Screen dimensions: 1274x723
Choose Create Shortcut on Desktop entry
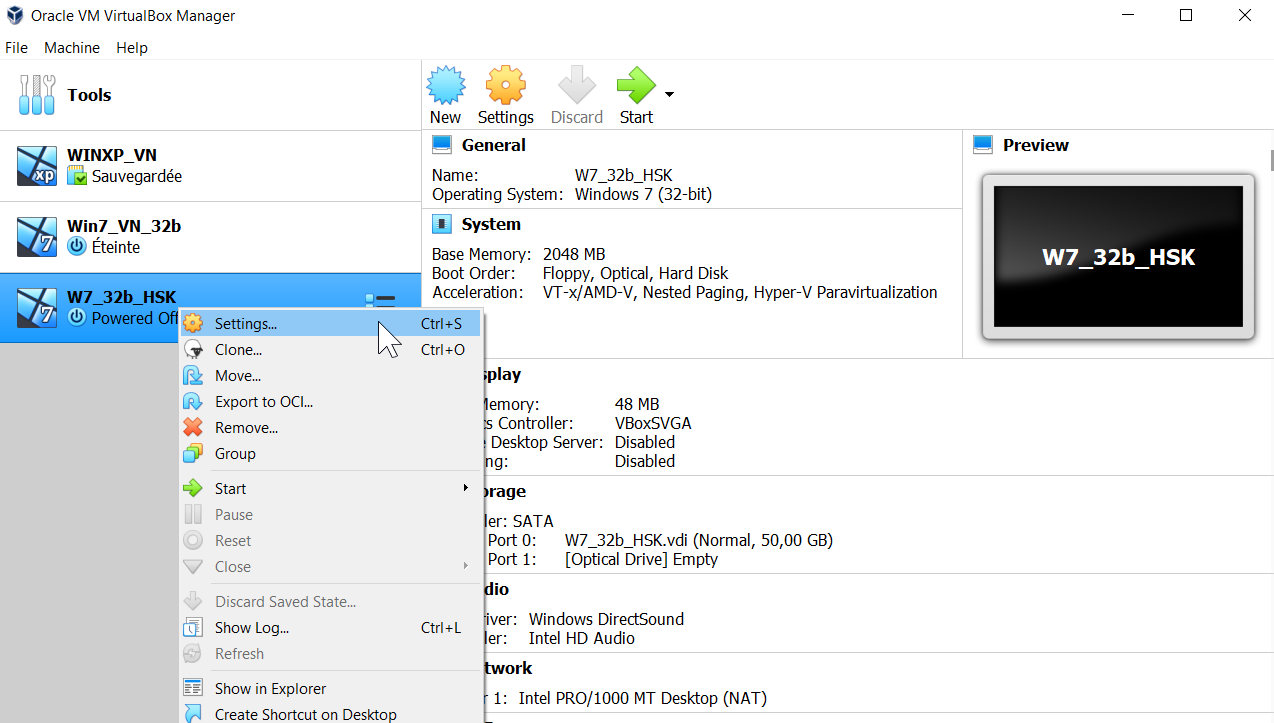(331, 714)
